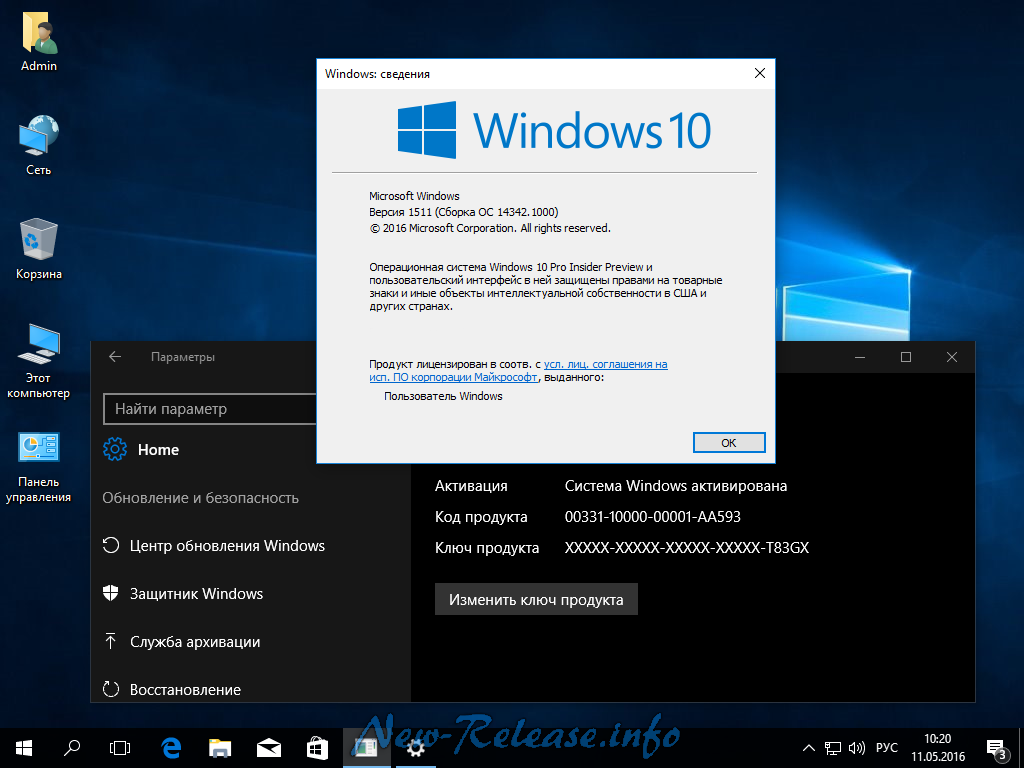Open Защитник Windows section
Image resolution: width=1024 pixels, height=768 pixels.
(184, 594)
